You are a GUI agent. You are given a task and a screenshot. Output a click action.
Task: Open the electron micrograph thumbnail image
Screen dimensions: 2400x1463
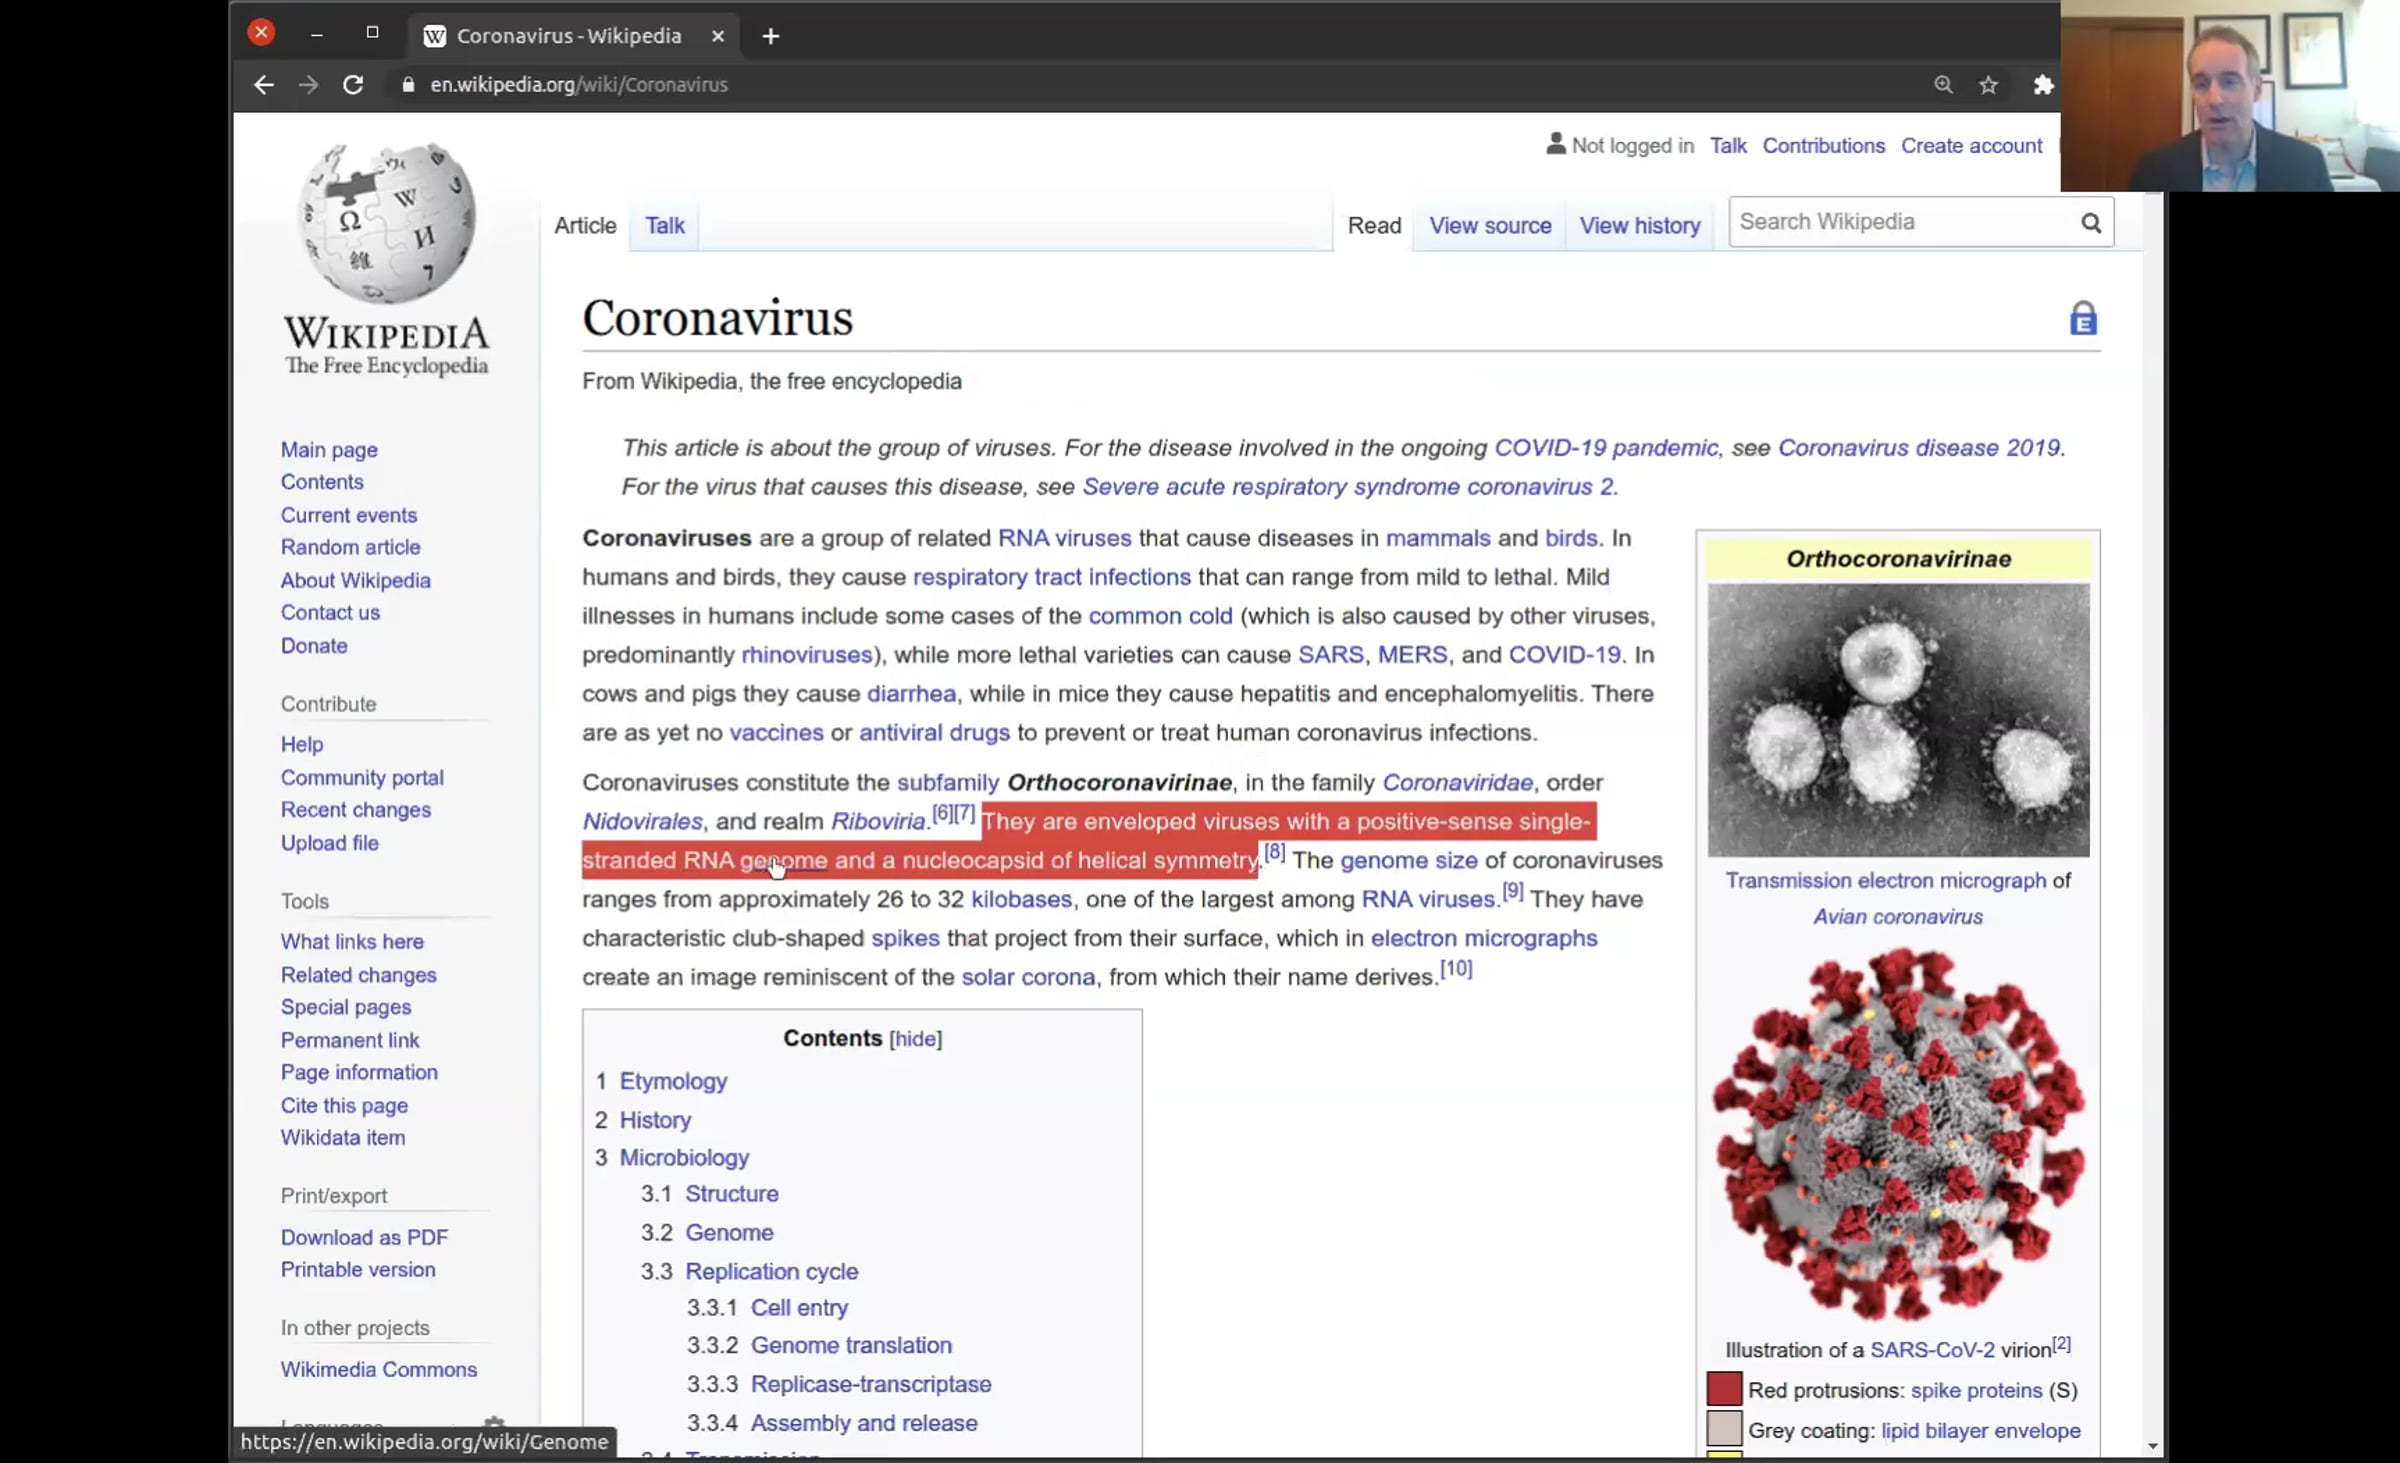coord(1898,720)
